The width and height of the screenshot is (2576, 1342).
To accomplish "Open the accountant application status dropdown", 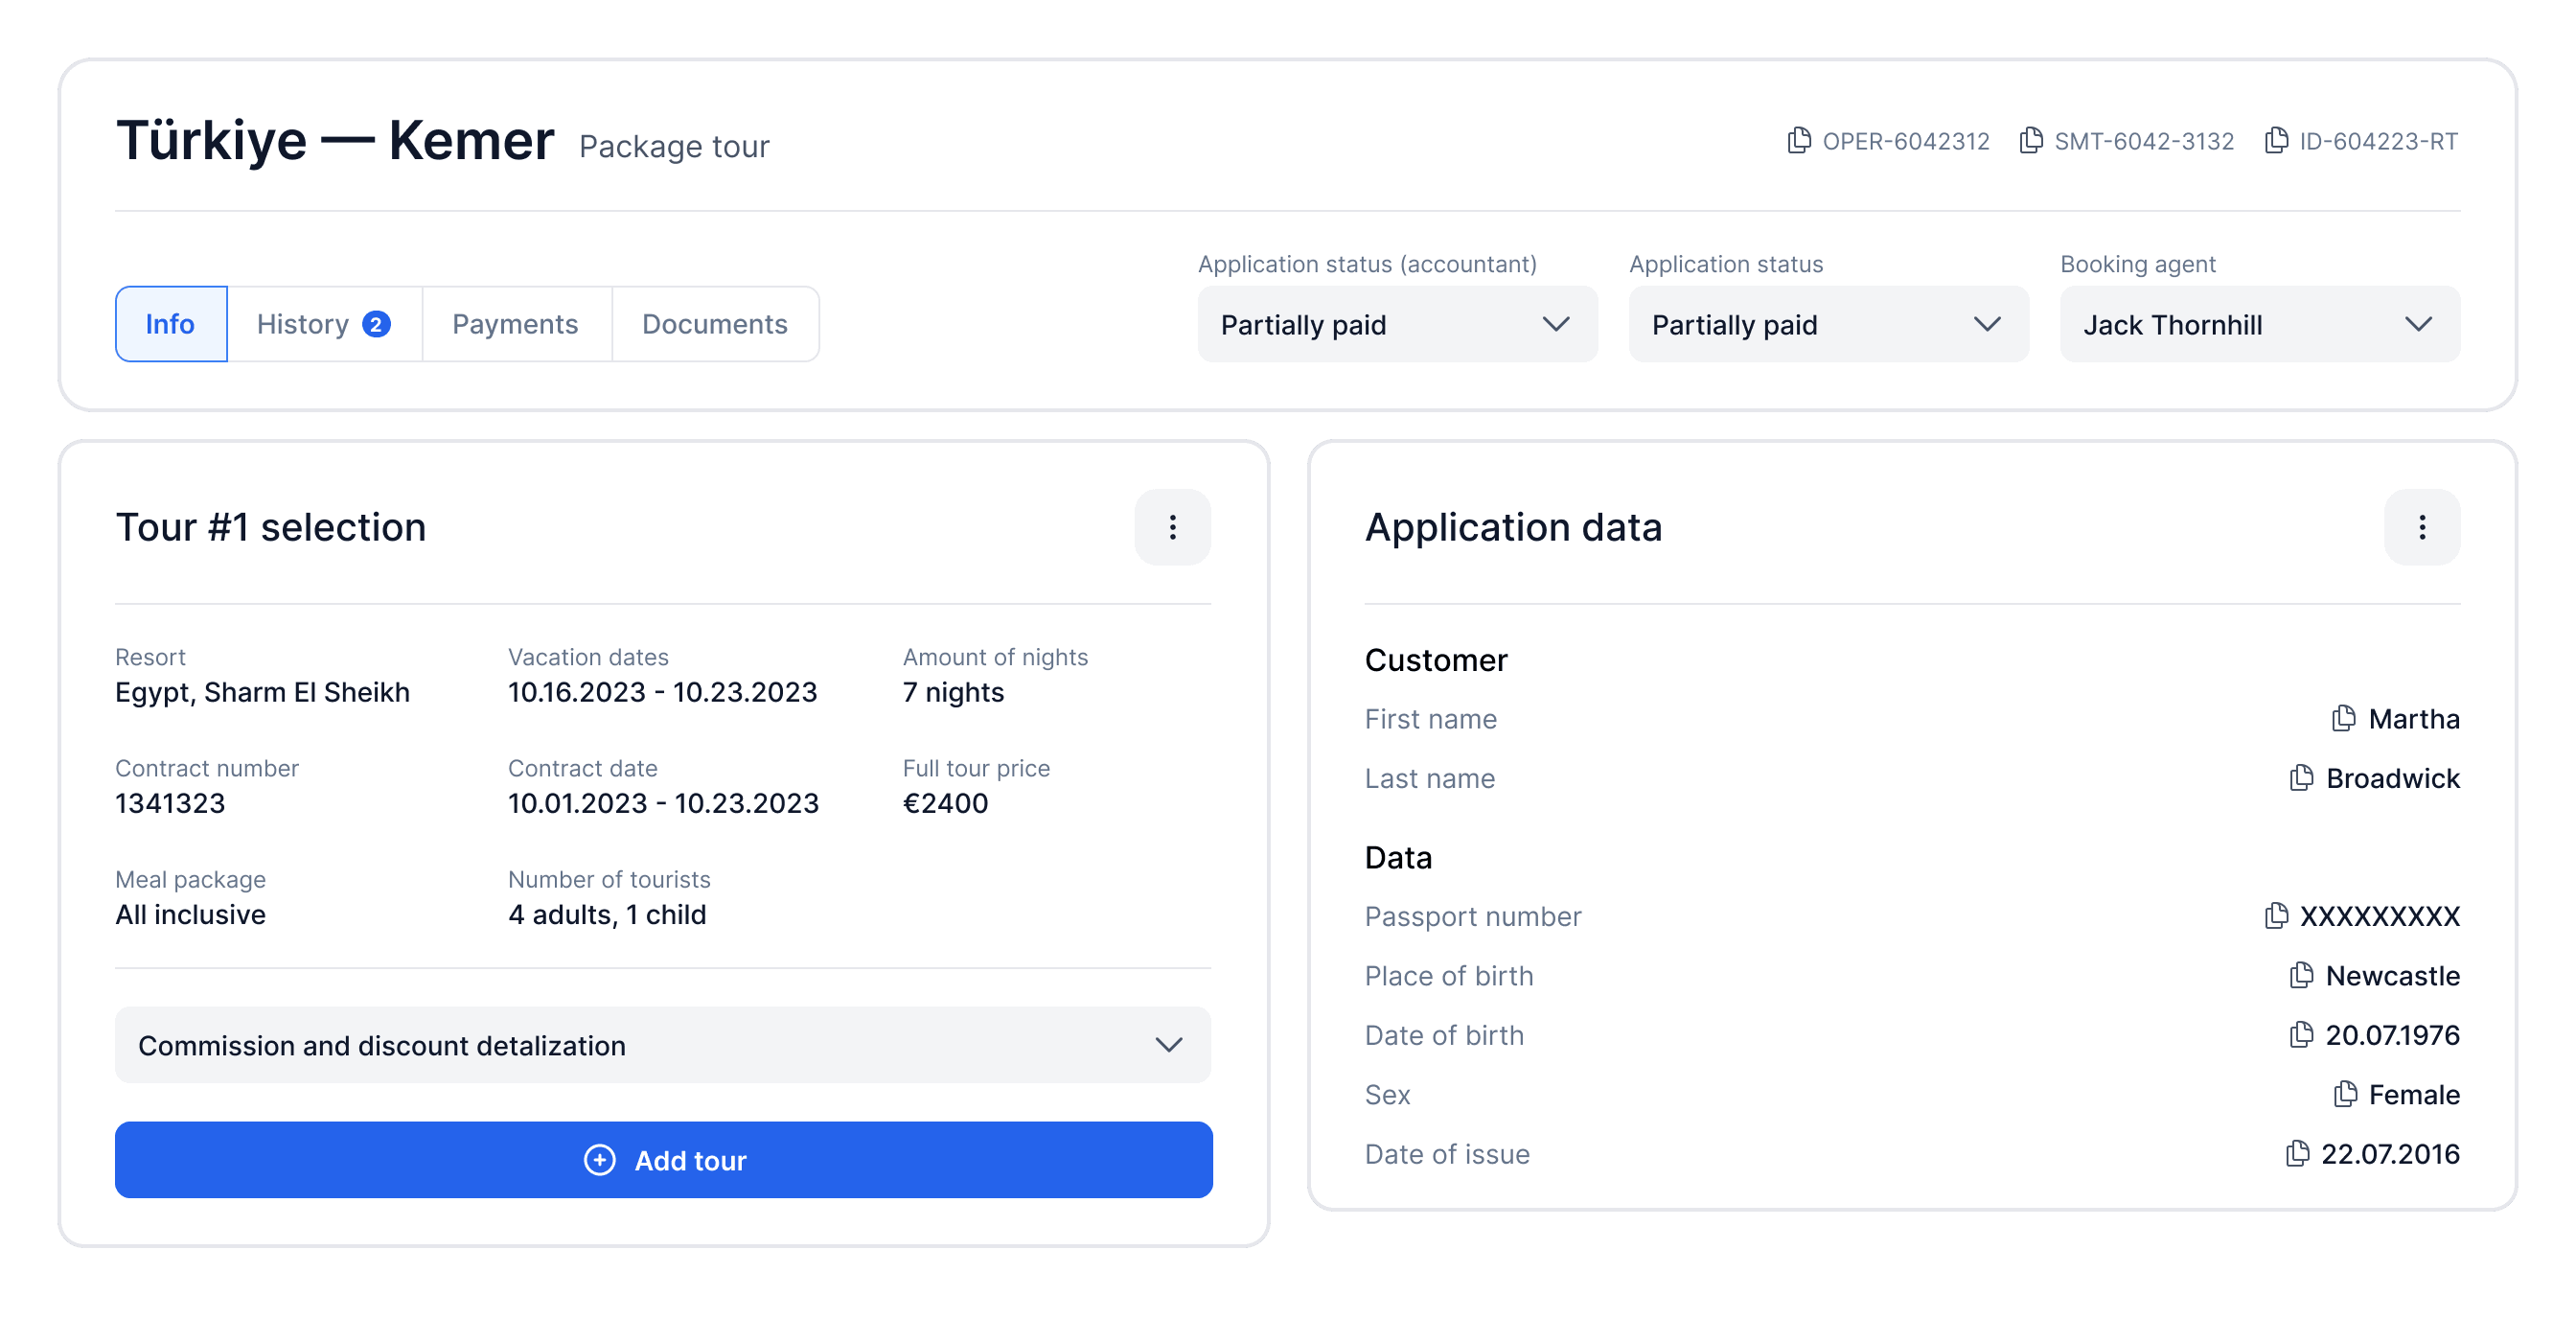I will [x=1397, y=324].
